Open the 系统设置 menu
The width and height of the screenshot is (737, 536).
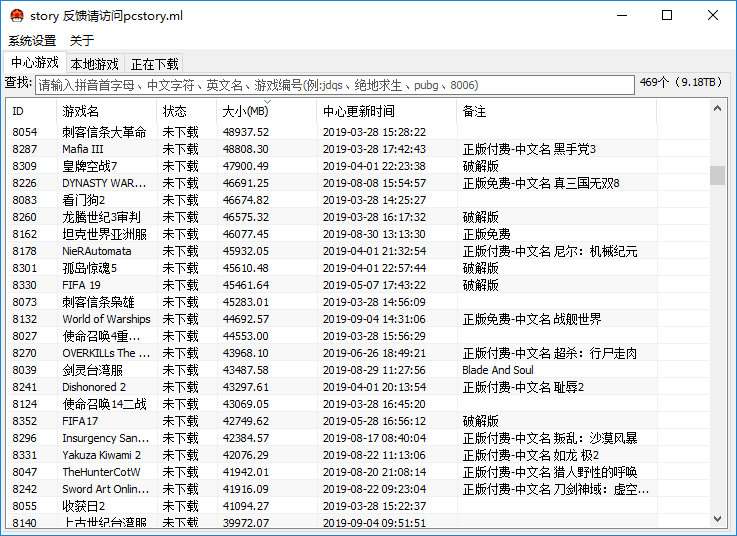(32, 41)
